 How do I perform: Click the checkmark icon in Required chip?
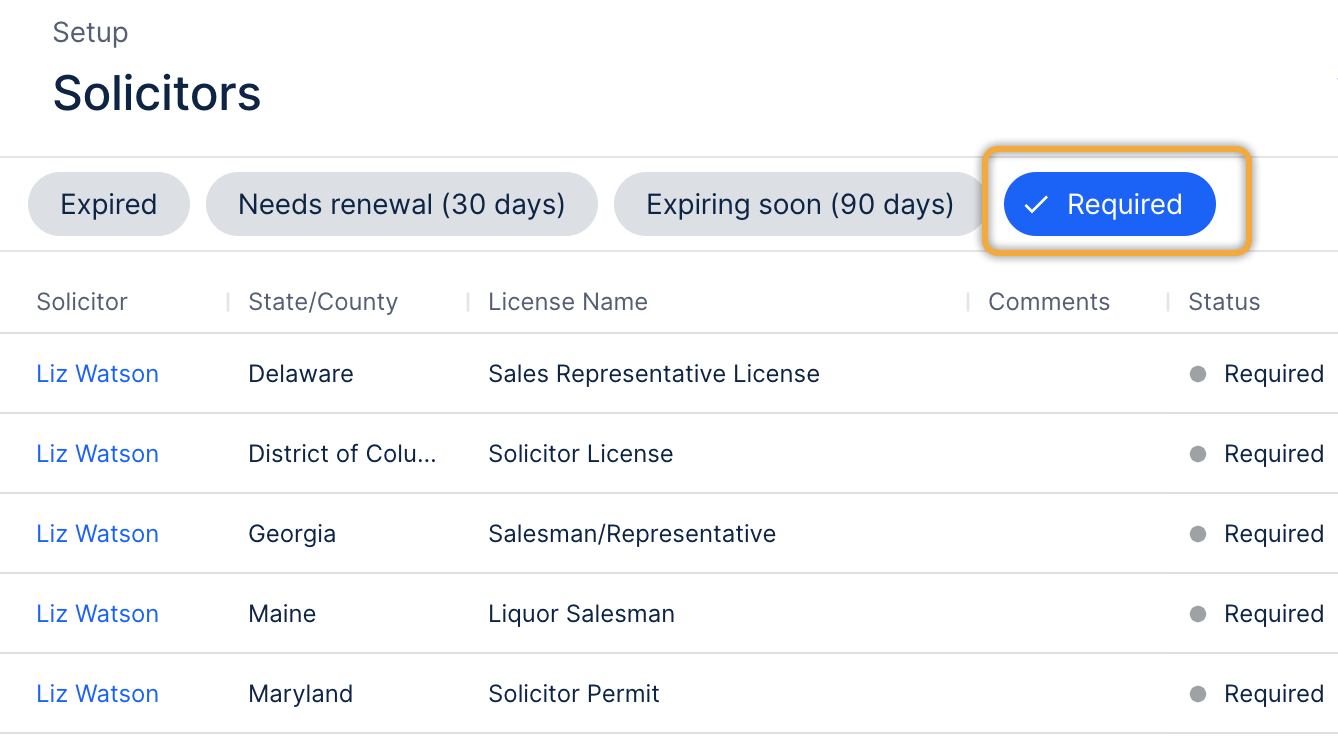tap(1036, 205)
